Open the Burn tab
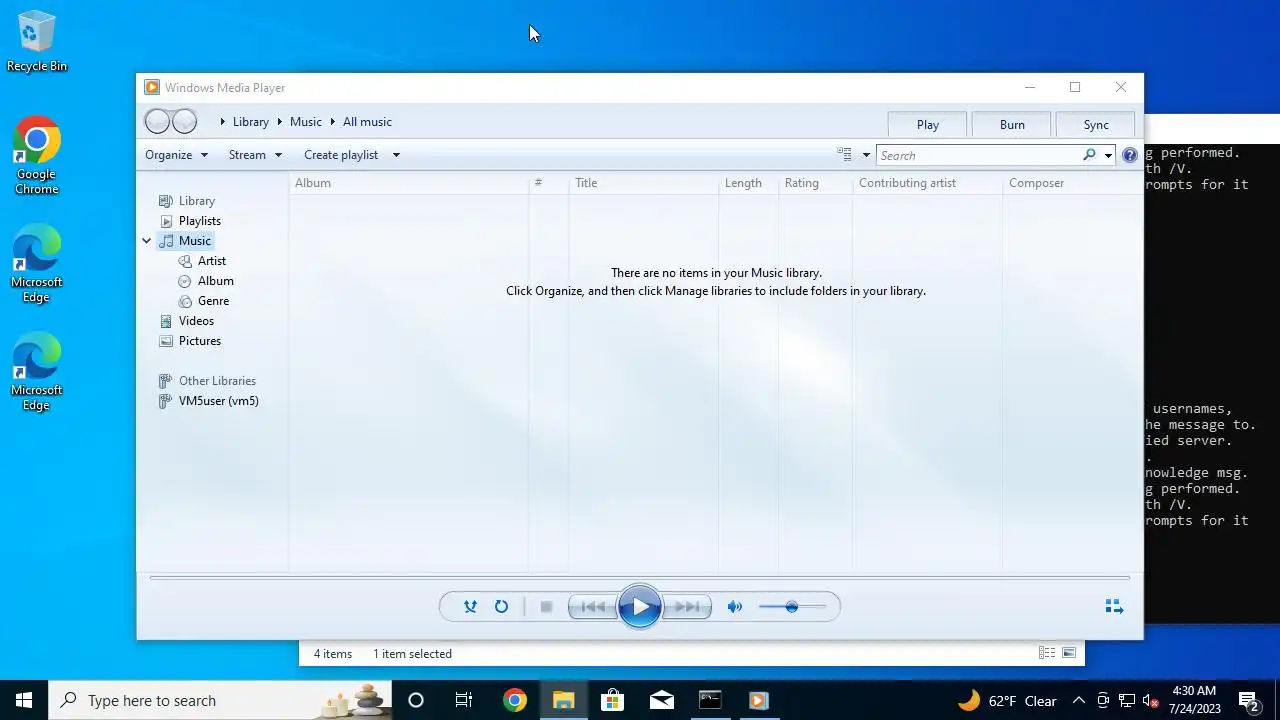The height and width of the screenshot is (720, 1280). click(x=1012, y=125)
